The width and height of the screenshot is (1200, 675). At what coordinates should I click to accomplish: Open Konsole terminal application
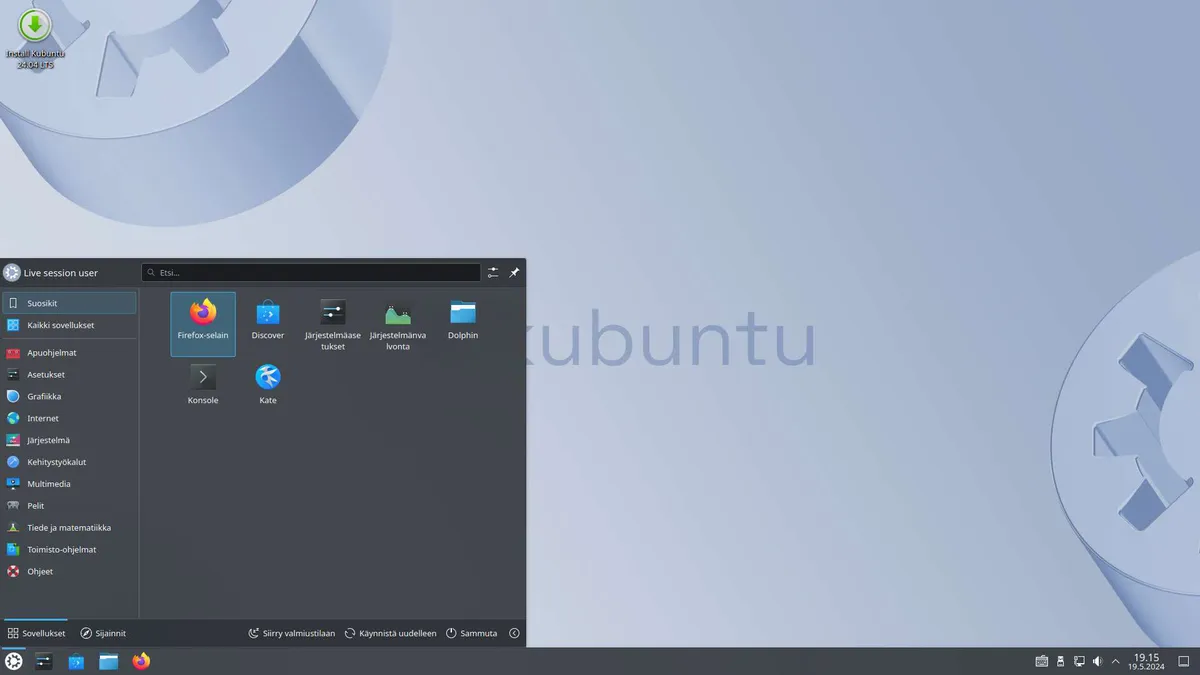coord(203,386)
